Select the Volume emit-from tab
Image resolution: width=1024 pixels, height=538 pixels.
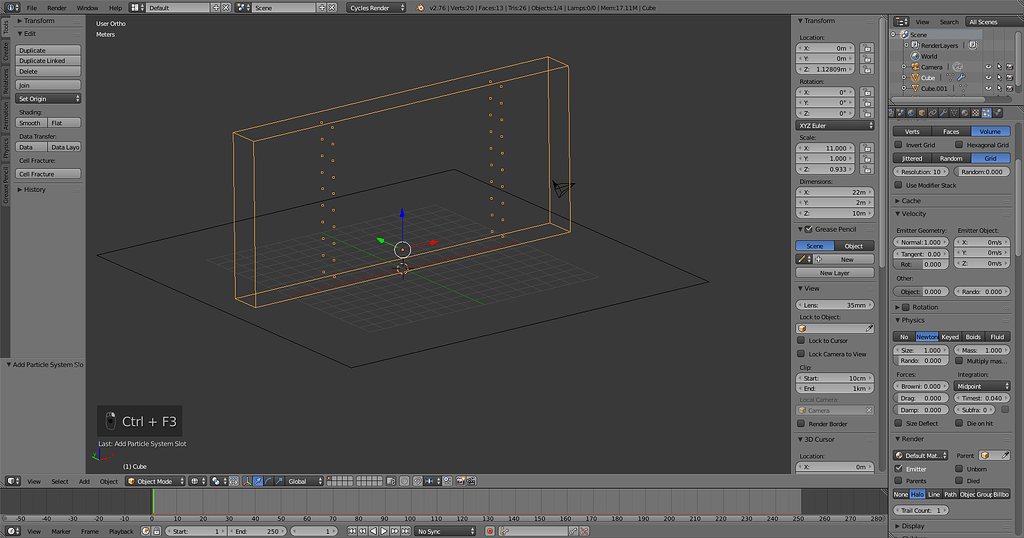pos(991,131)
